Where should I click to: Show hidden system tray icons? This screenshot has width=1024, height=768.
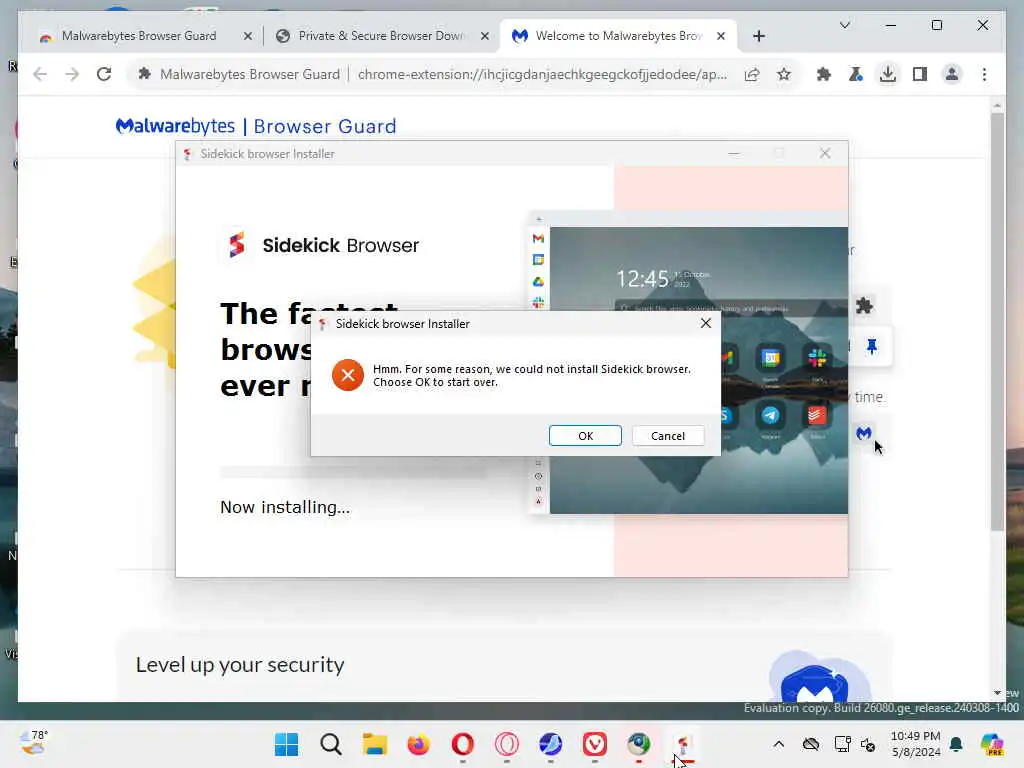pos(778,744)
